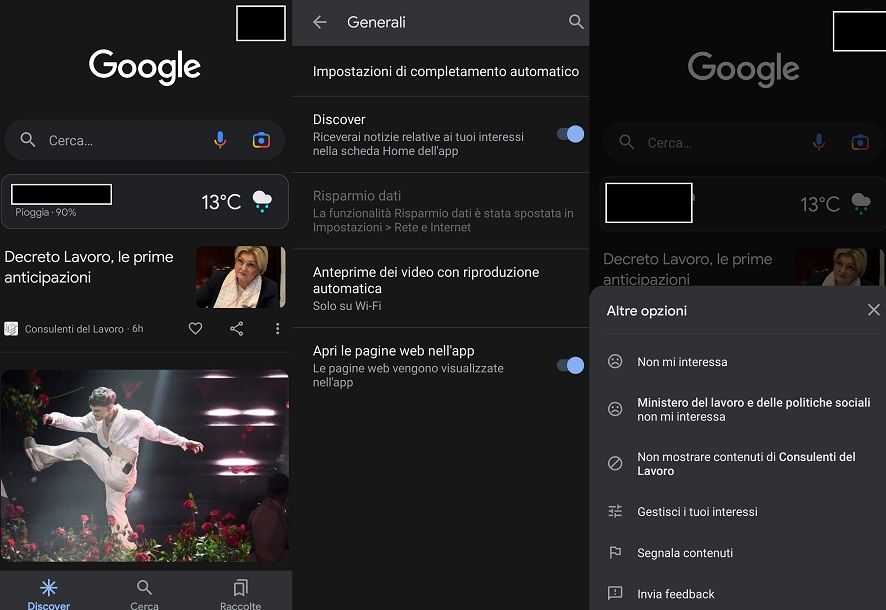Tap Consulenti del Lavoro source logo icon
This screenshot has width=886, height=610.
11,329
